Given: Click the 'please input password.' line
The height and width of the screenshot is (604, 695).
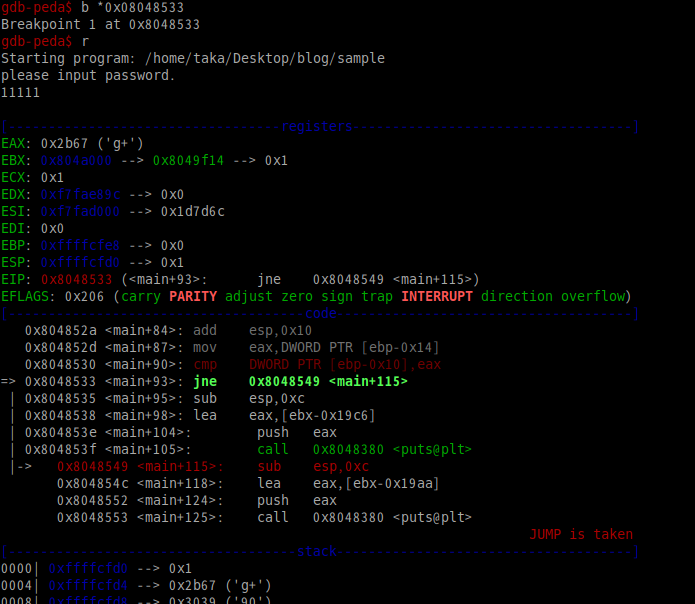Looking at the screenshot, I should coord(88,75).
